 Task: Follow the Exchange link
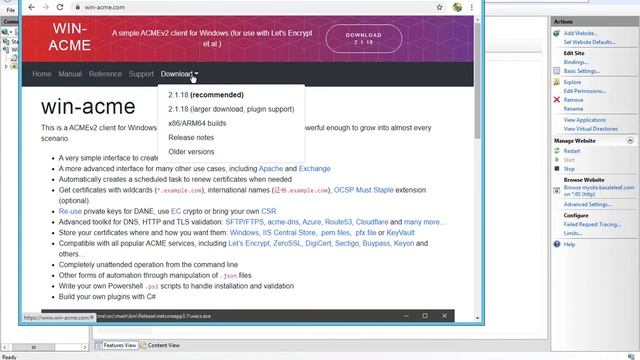[x=314, y=169]
